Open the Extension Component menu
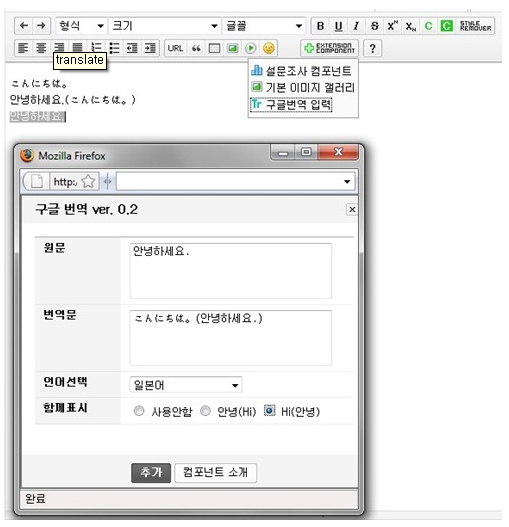 pyautogui.click(x=329, y=48)
